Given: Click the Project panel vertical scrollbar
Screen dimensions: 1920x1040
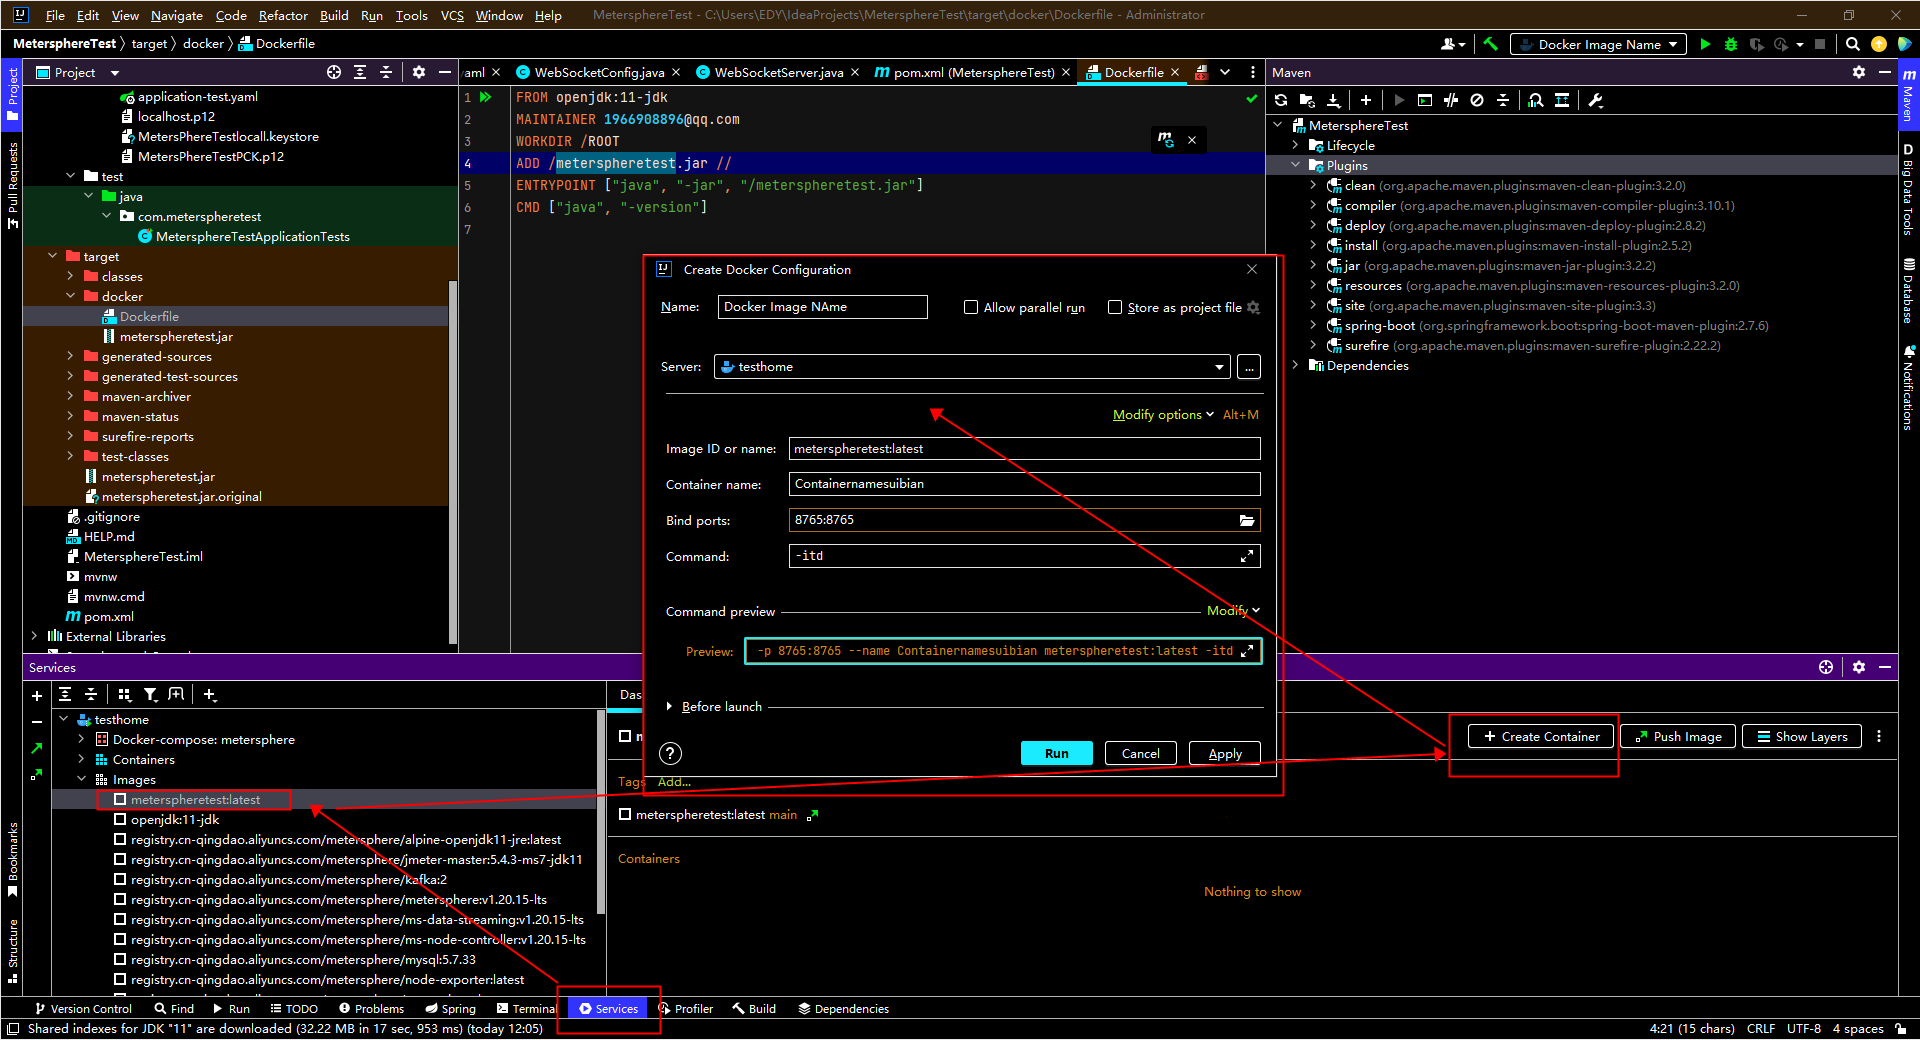Looking at the screenshot, I should (454, 460).
